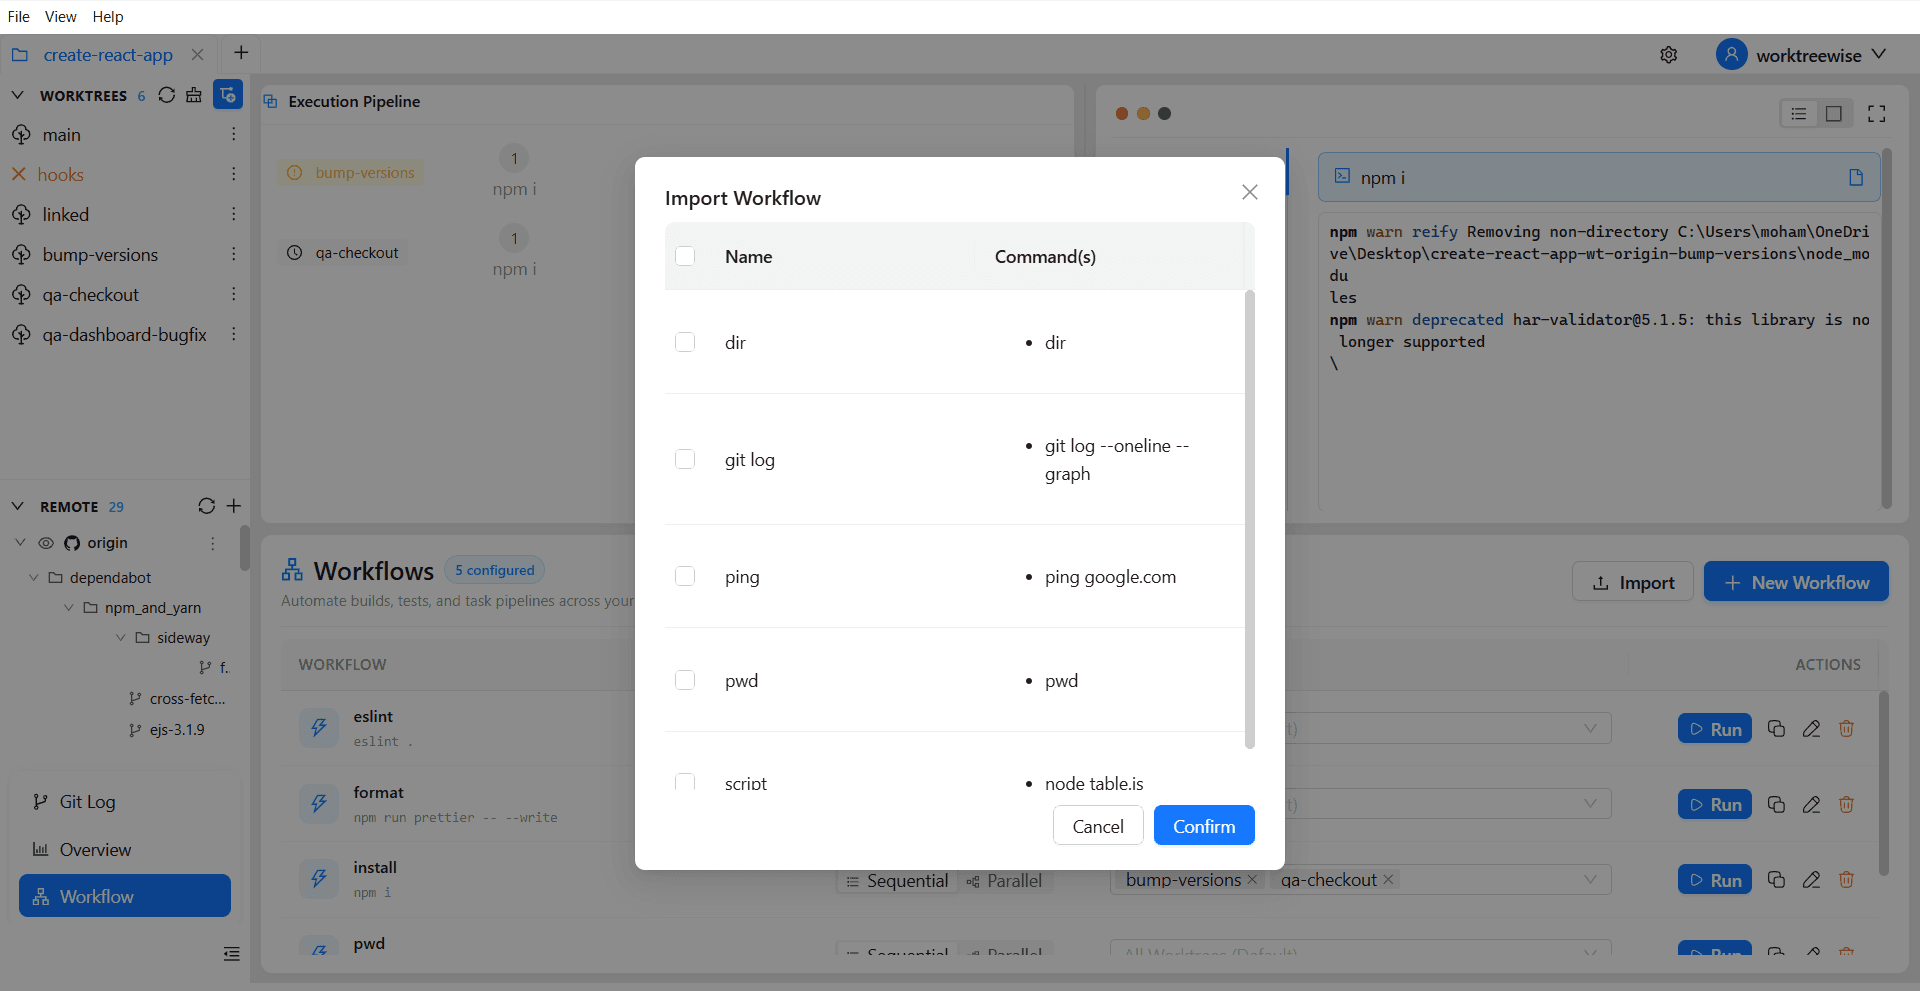Close the Import Workflow dialog
The image size is (1920, 991).
[1249, 192]
